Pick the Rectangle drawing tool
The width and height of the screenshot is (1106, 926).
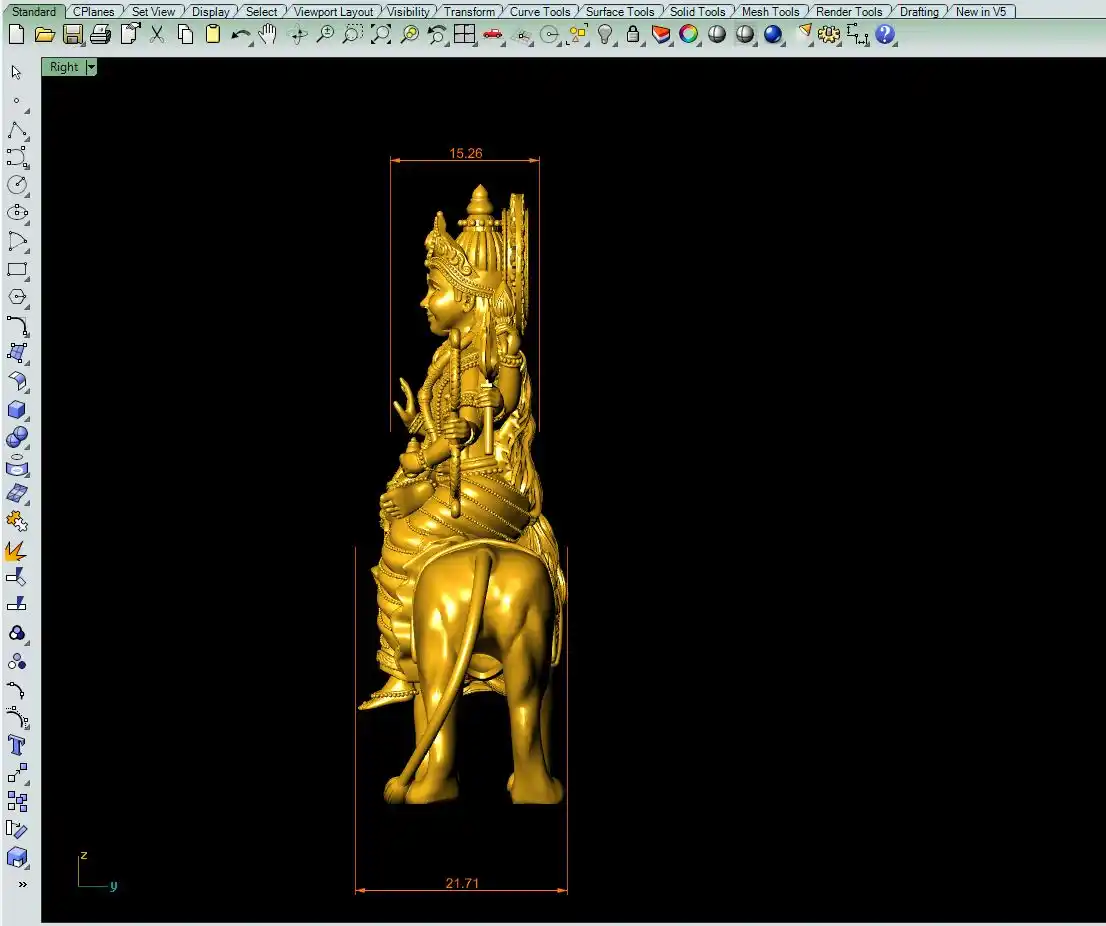point(17,270)
